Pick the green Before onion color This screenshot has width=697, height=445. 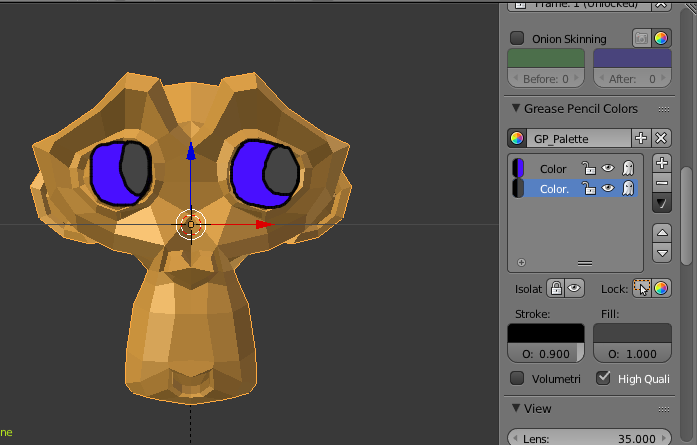point(546,59)
